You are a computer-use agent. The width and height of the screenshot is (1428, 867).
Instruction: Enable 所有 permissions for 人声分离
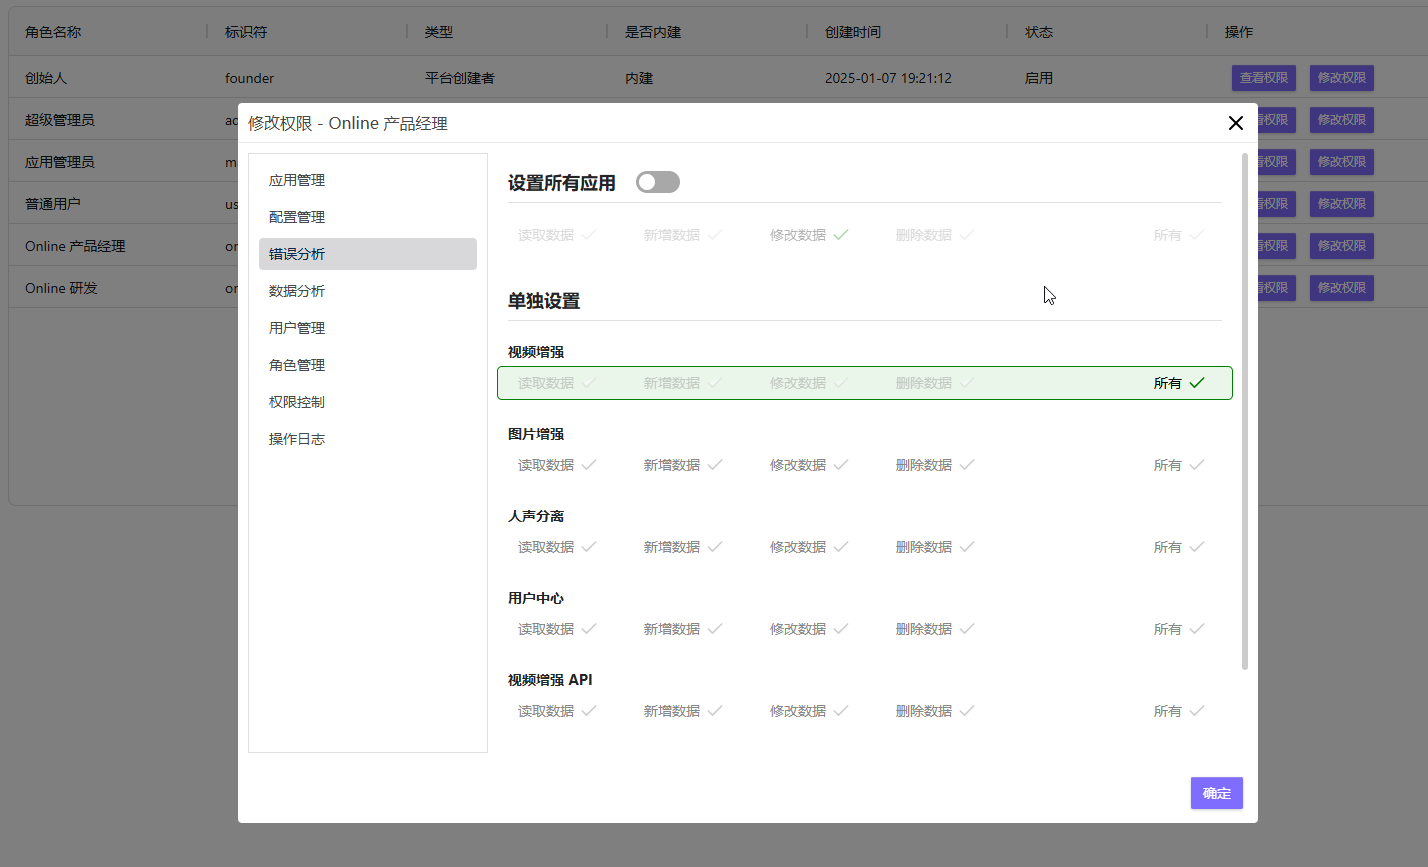pos(1178,547)
